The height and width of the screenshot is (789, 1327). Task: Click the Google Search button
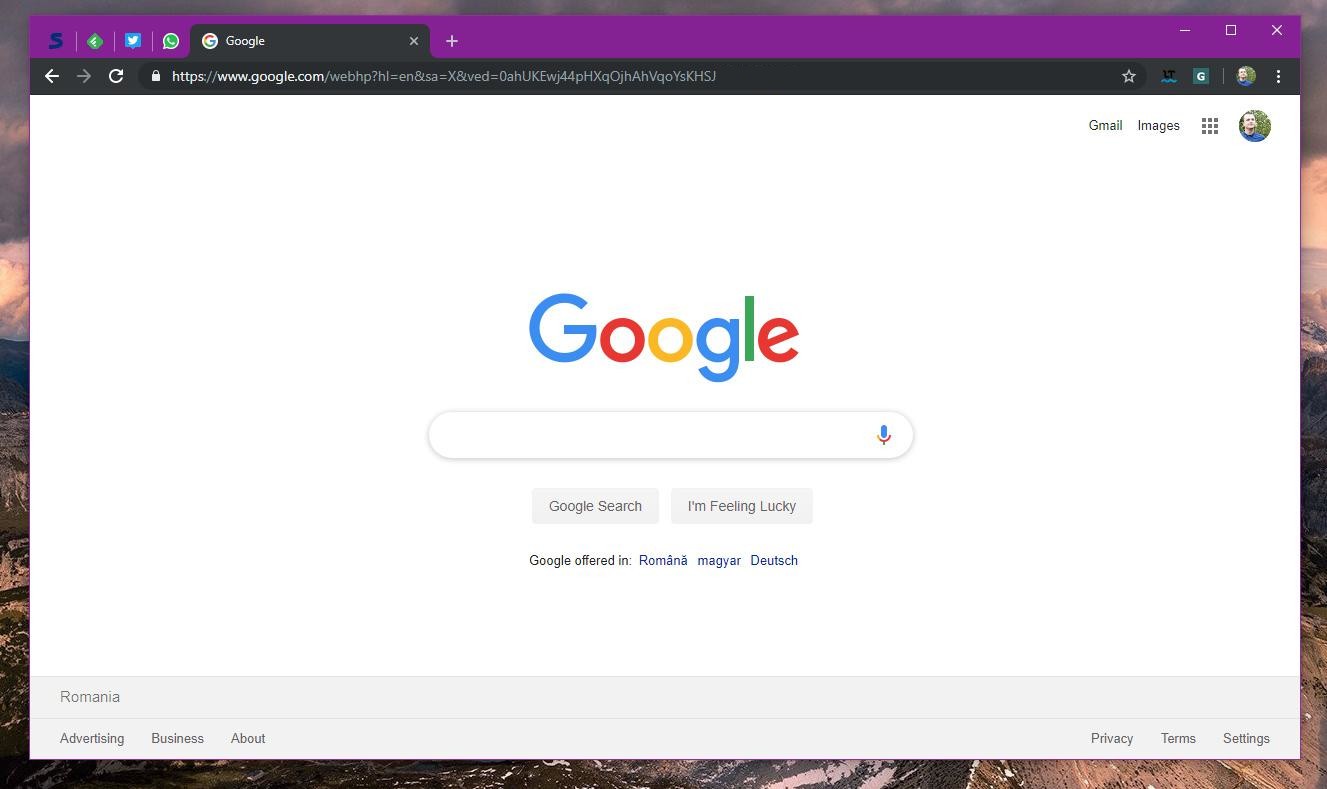pyautogui.click(x=595, y=506)
